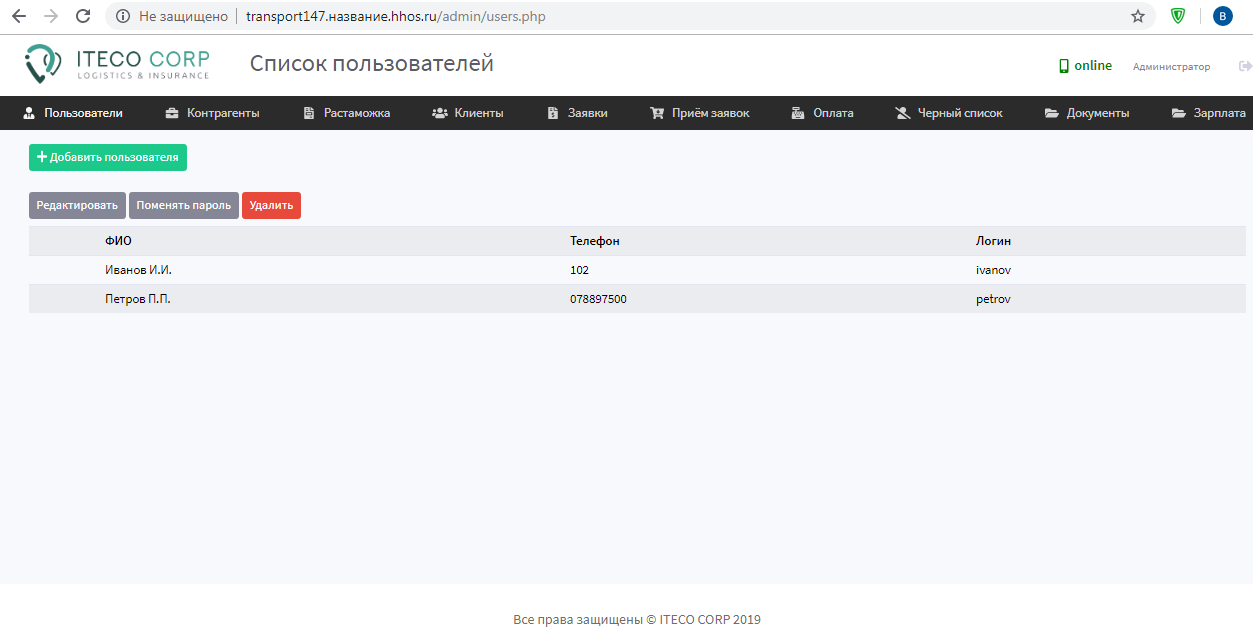Click the Список пользователей page title
Image resolution: width=1253 pixels, height=636 pixels.
click(x=372, y=64)
